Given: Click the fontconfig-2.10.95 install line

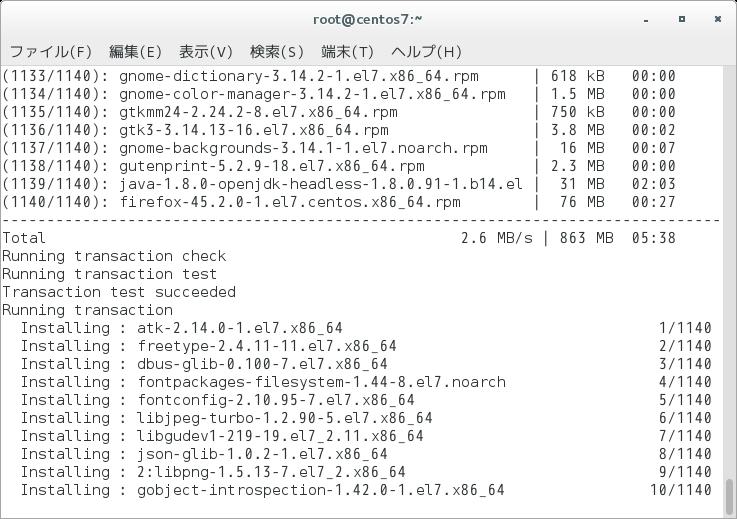Looking at the screenshot, I should pyautogui.click(x=366, y=400).
